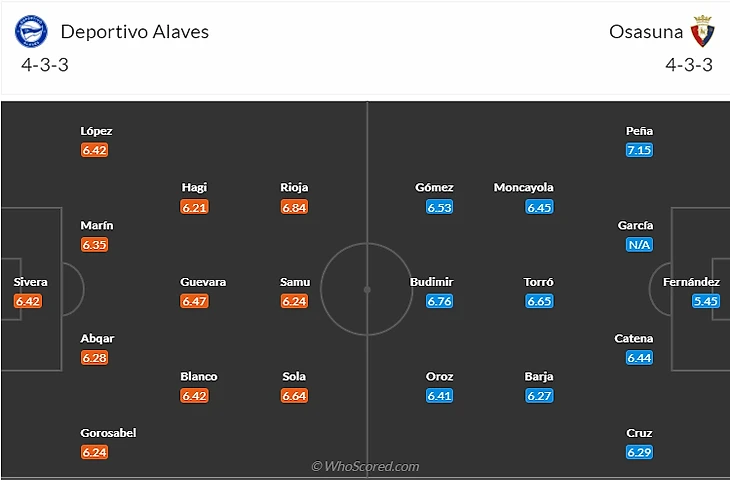
Task: Select goalkeeper Sivera's 6.42 rating badge
Action: click(x=29, y=301)
